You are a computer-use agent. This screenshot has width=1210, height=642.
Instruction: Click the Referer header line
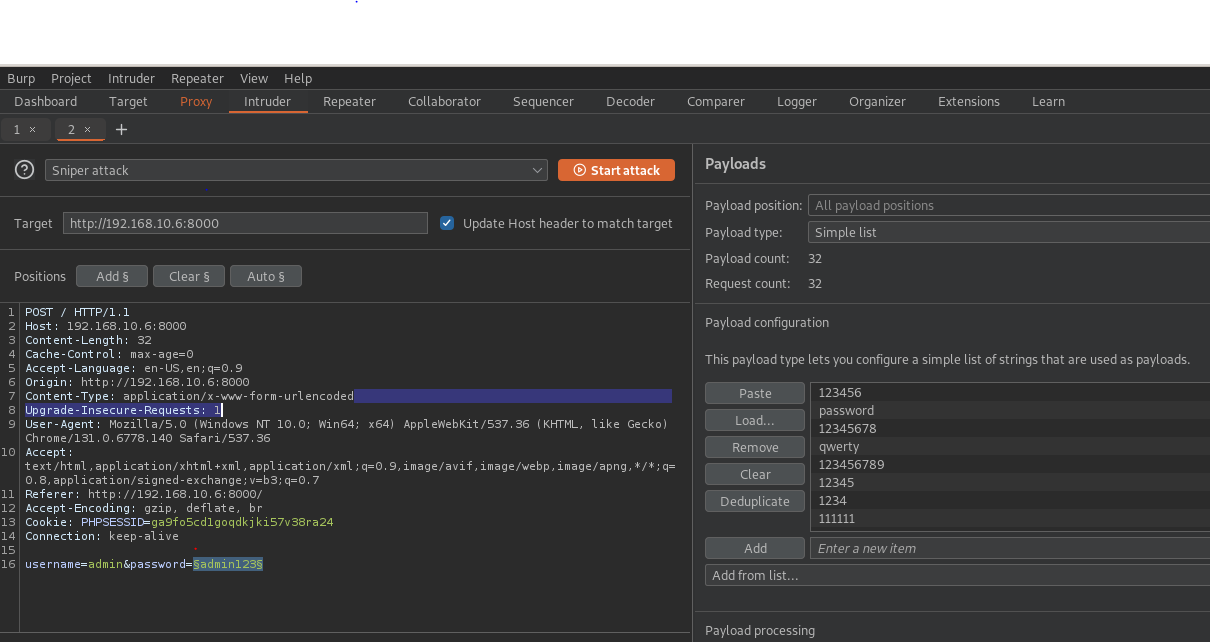point(144,494)
